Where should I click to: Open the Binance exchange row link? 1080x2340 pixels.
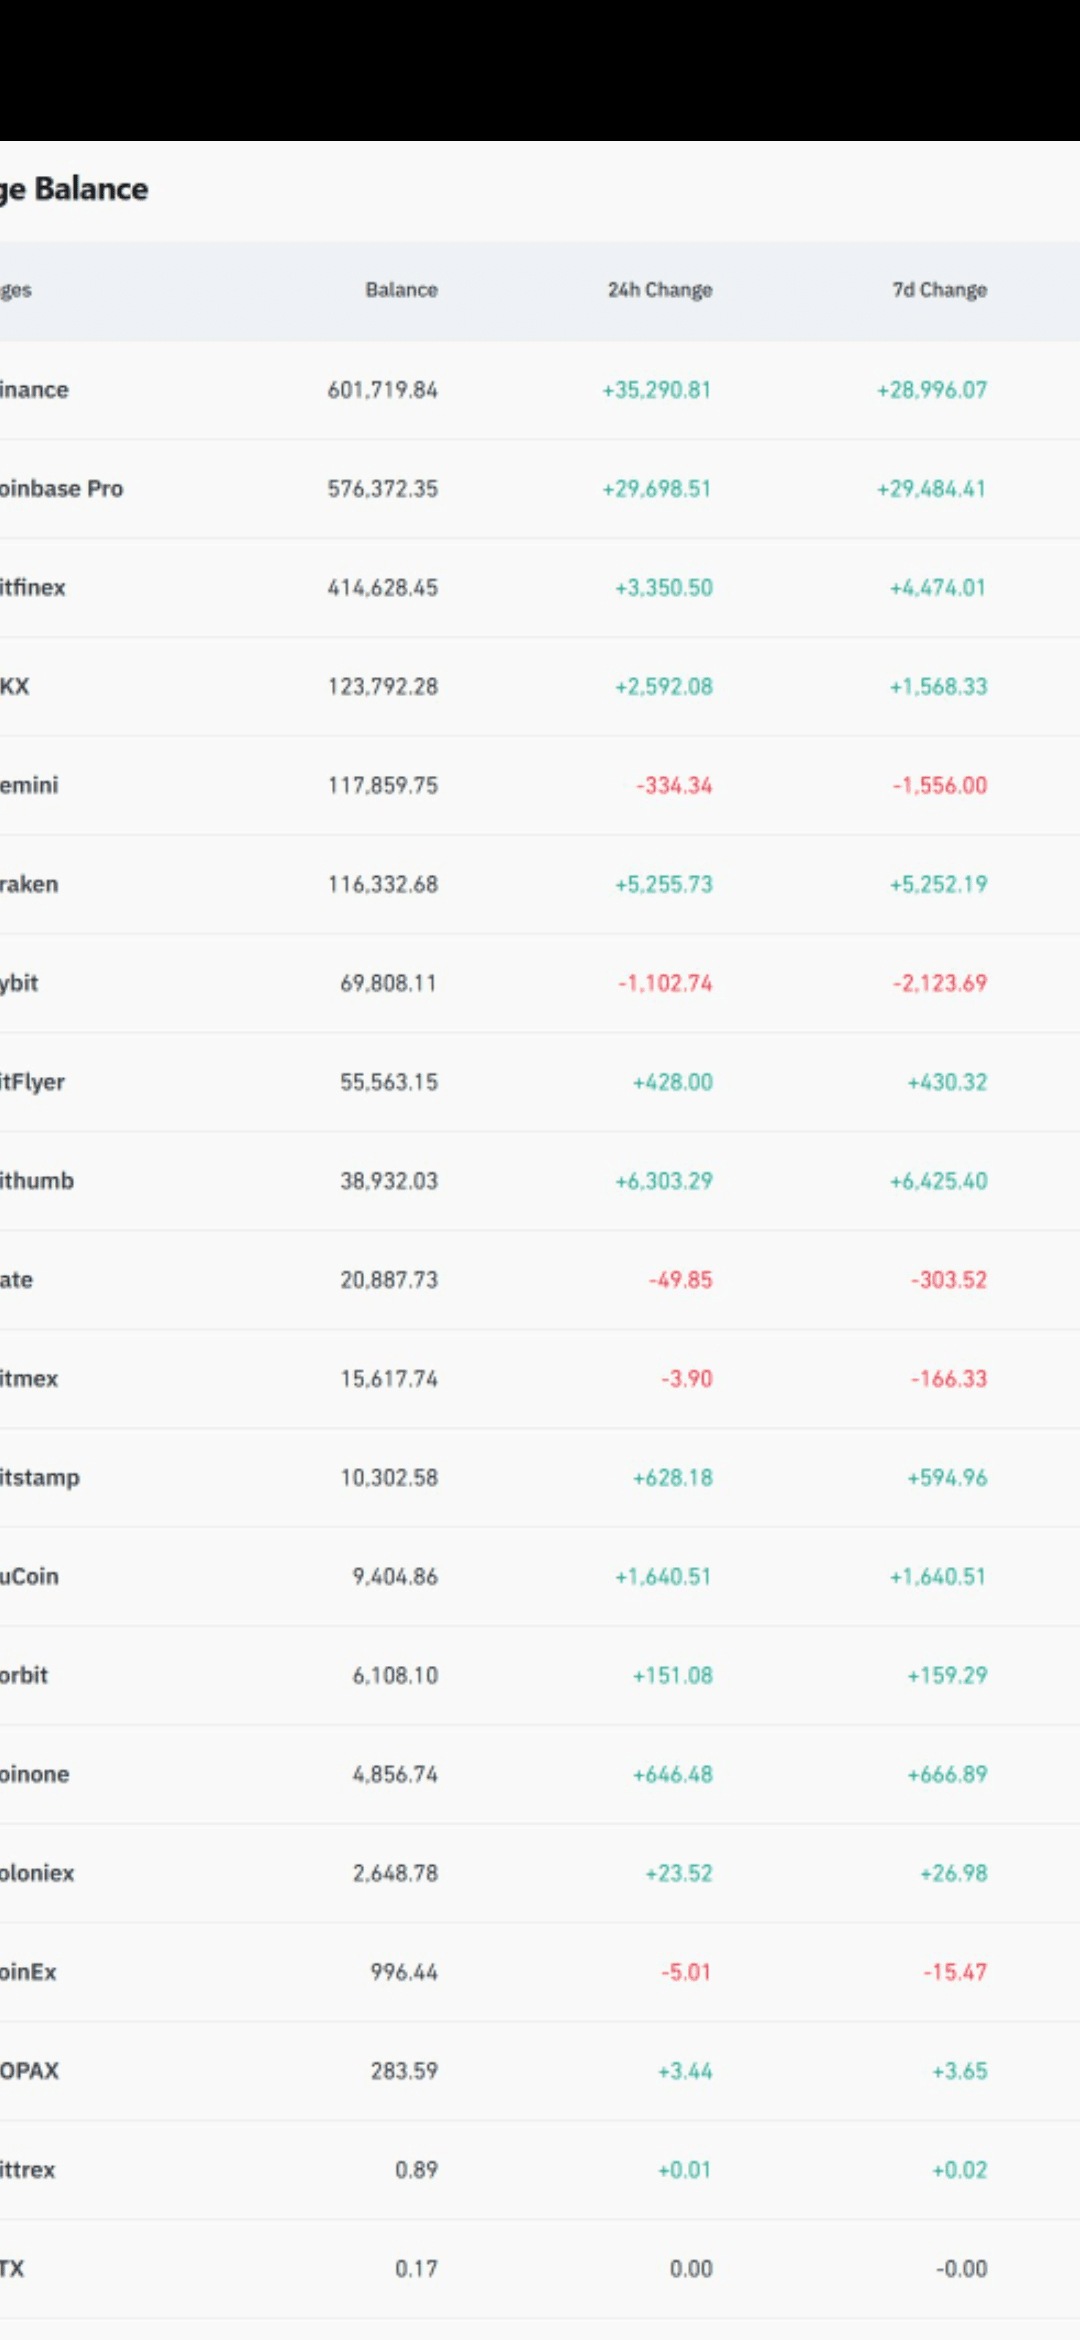click(x=33, y=390)
